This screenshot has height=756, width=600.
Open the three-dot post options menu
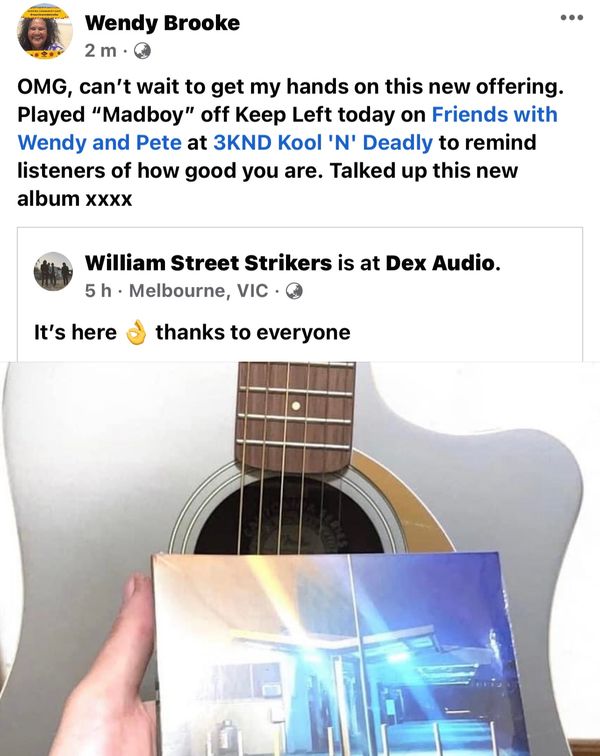tap(572, 18)
